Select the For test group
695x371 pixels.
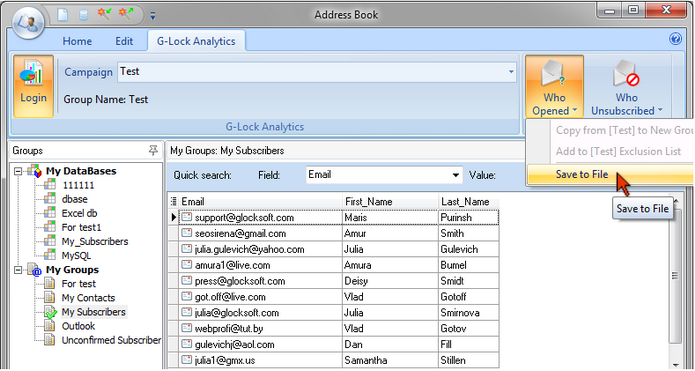pyautogui.click(x=78, y=284)
